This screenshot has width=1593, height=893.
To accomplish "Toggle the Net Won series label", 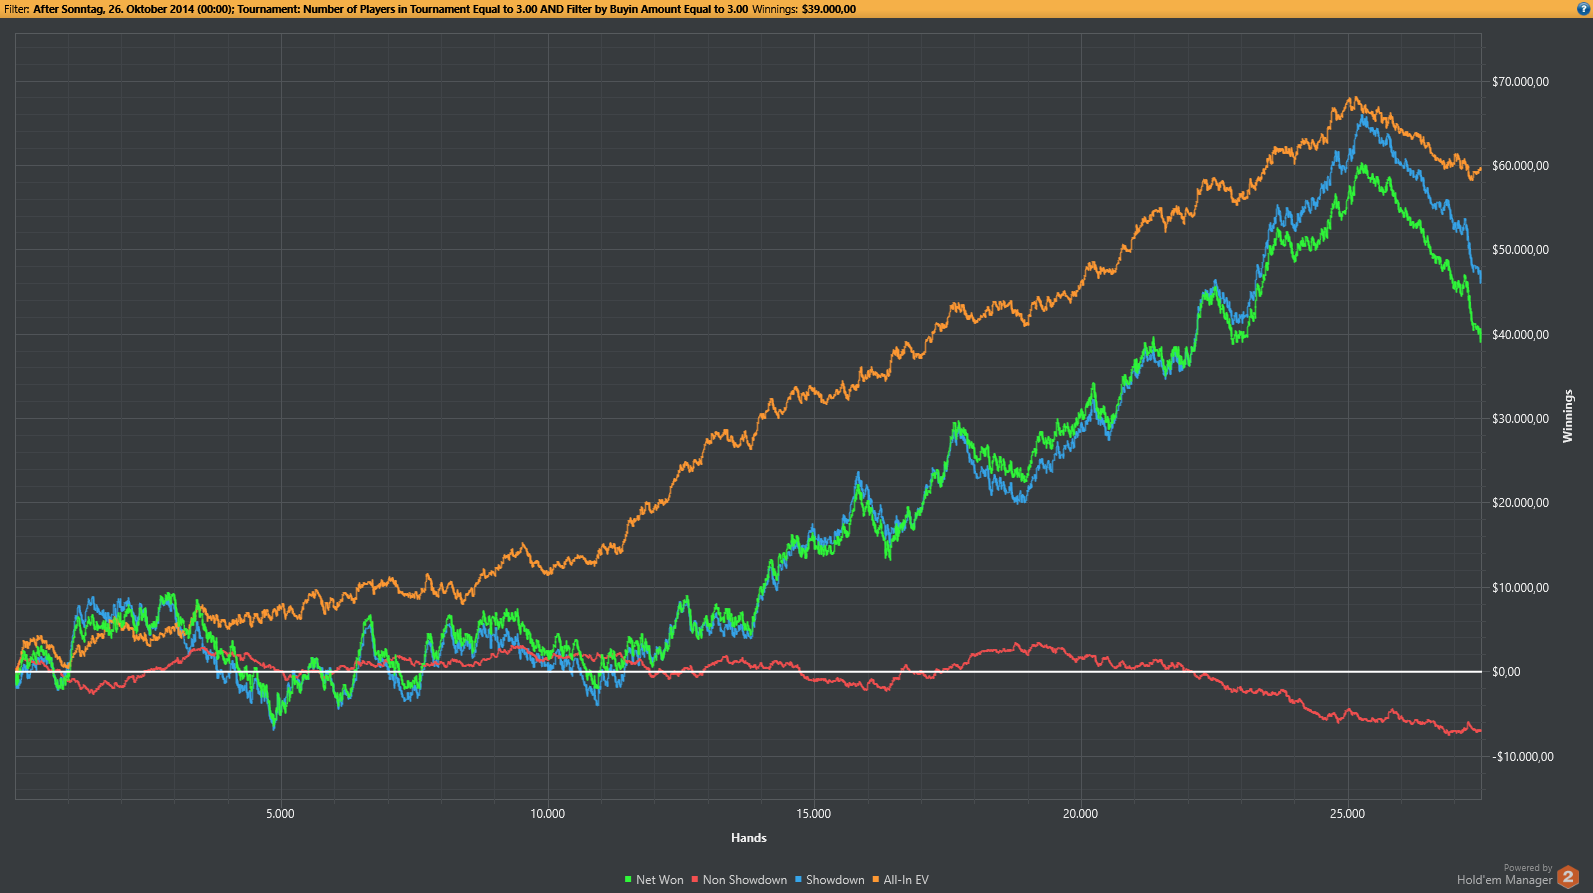I will tap(660, 880).
